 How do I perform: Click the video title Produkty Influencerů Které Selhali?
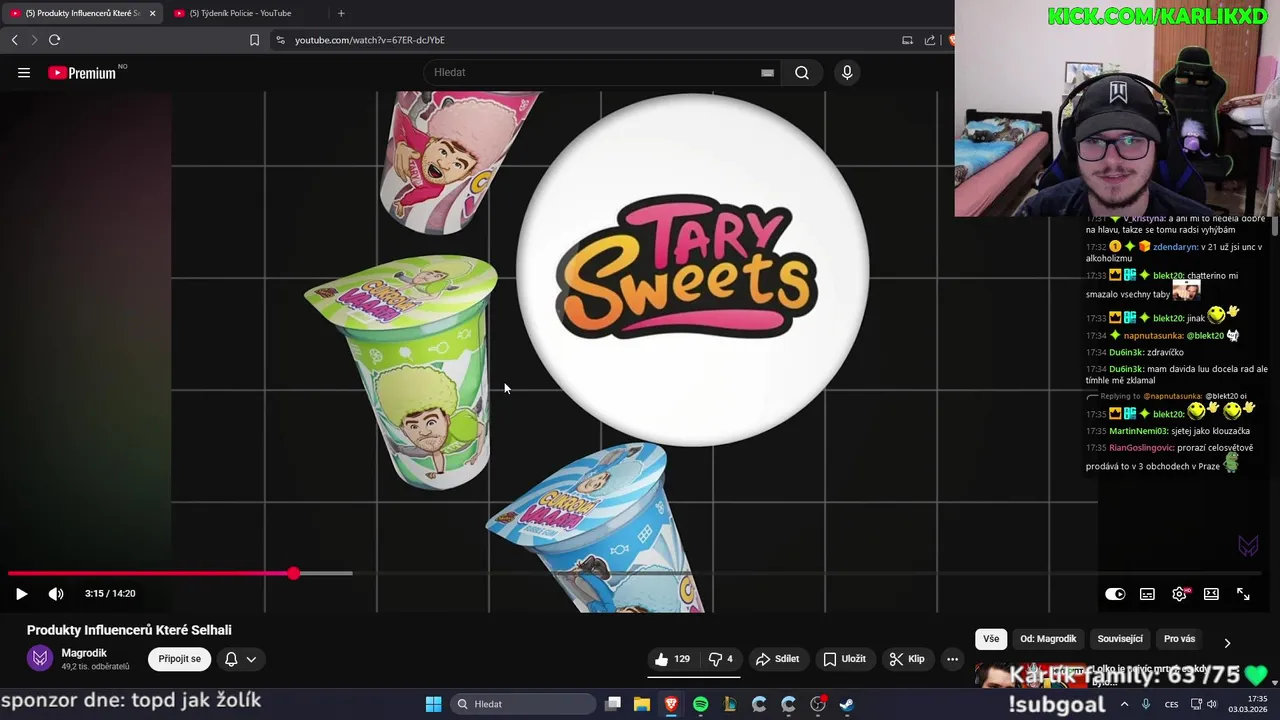129,630
